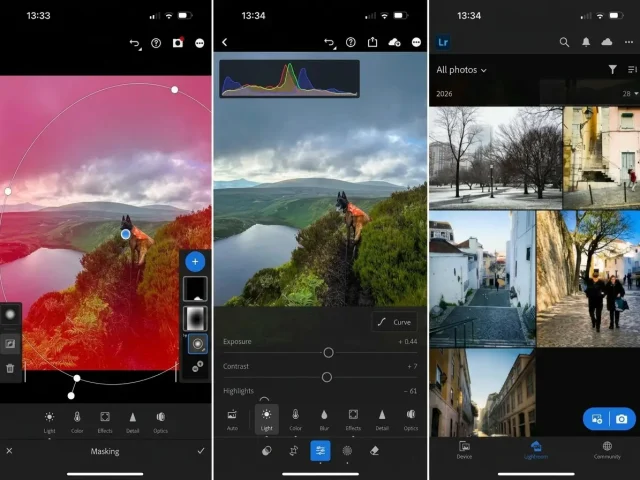Tap the mask intersect dots icon
The height and width of the screenshot is (480, 640).
[197, 366]
